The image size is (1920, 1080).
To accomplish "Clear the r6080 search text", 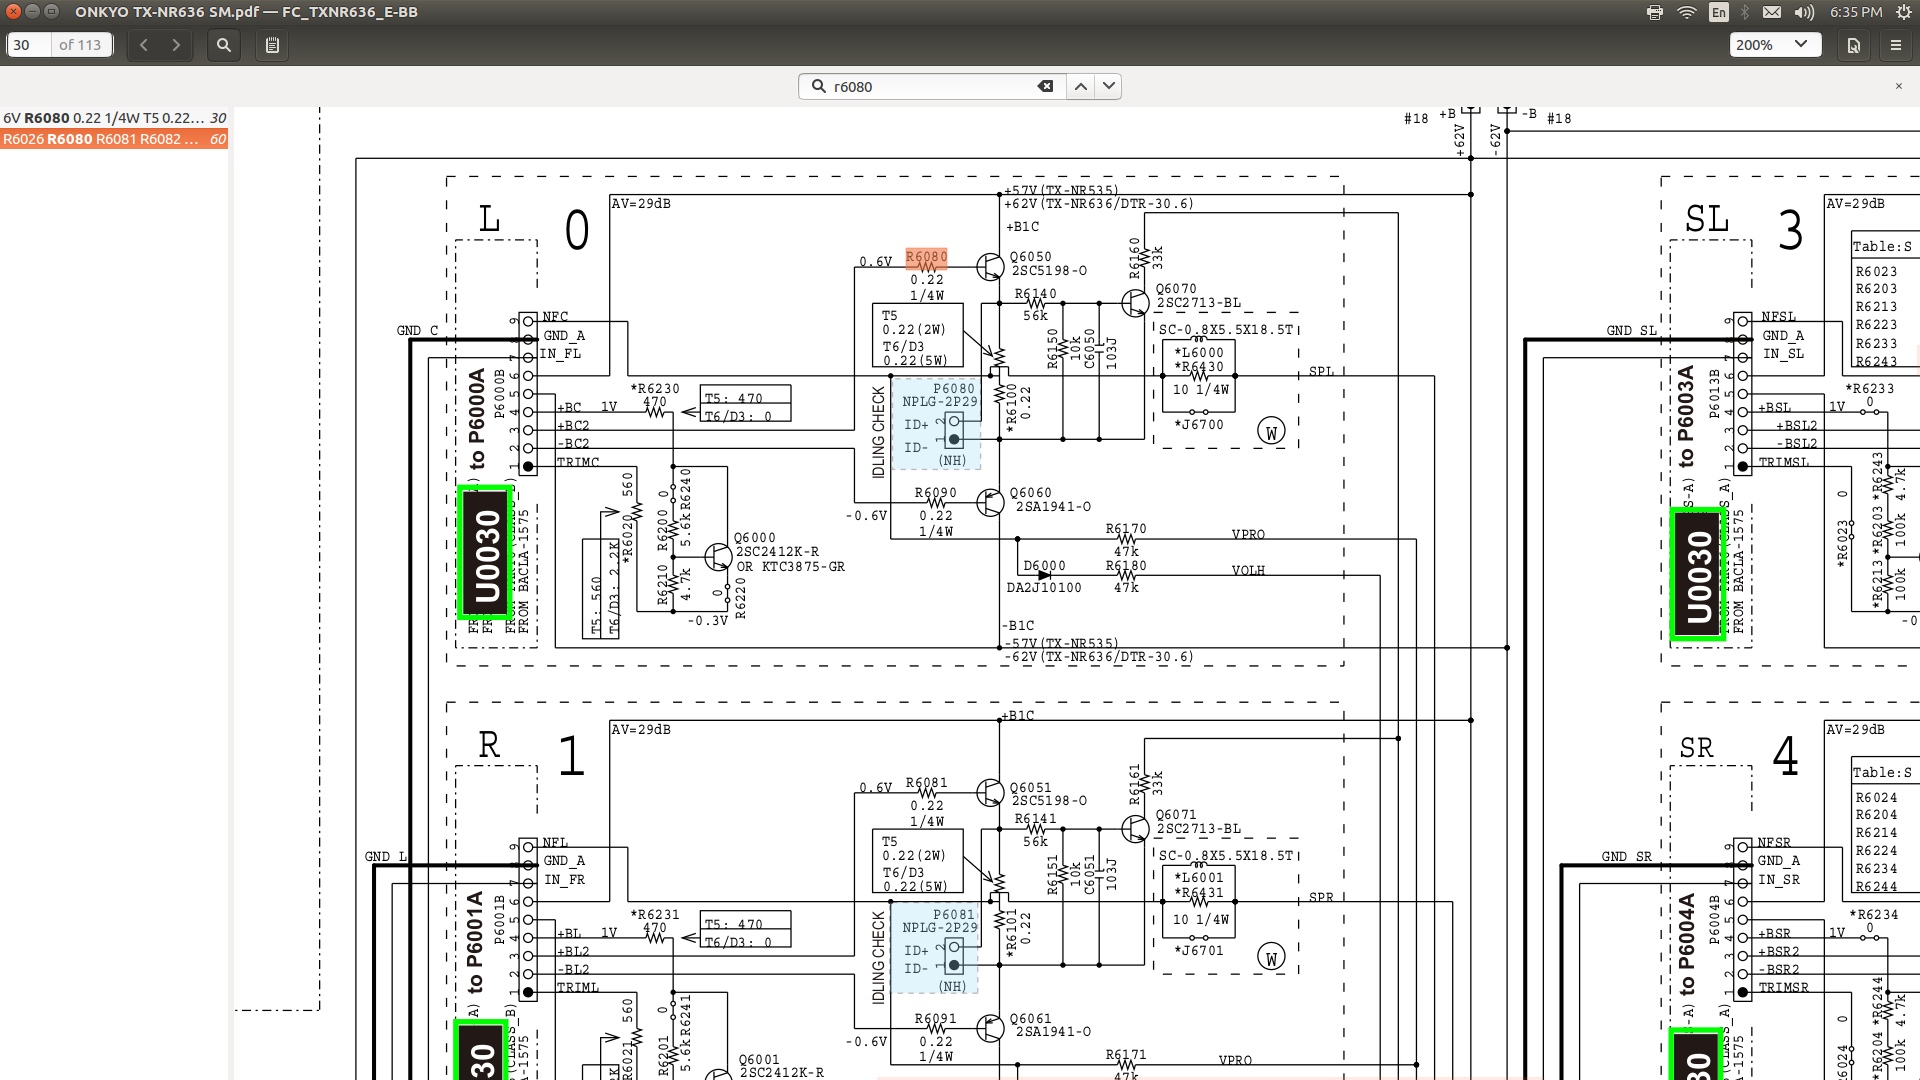I will pos(1045,87).
